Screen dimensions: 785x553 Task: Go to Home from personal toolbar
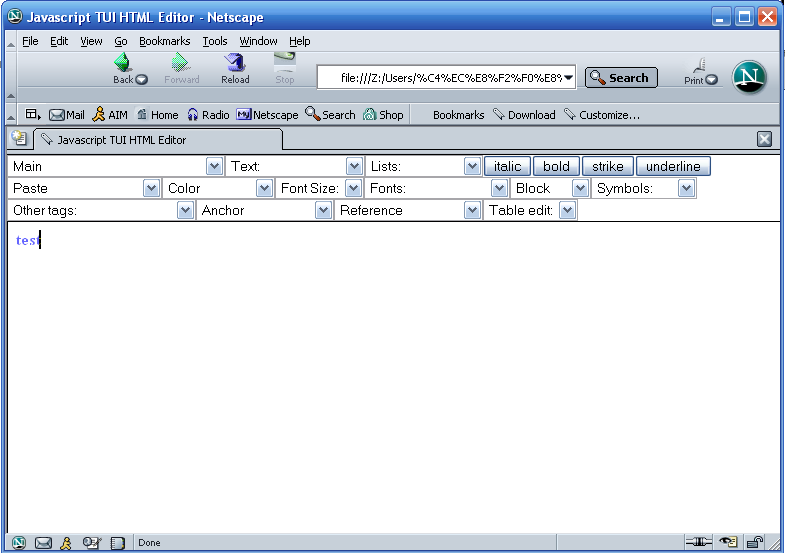coord(157,115)
